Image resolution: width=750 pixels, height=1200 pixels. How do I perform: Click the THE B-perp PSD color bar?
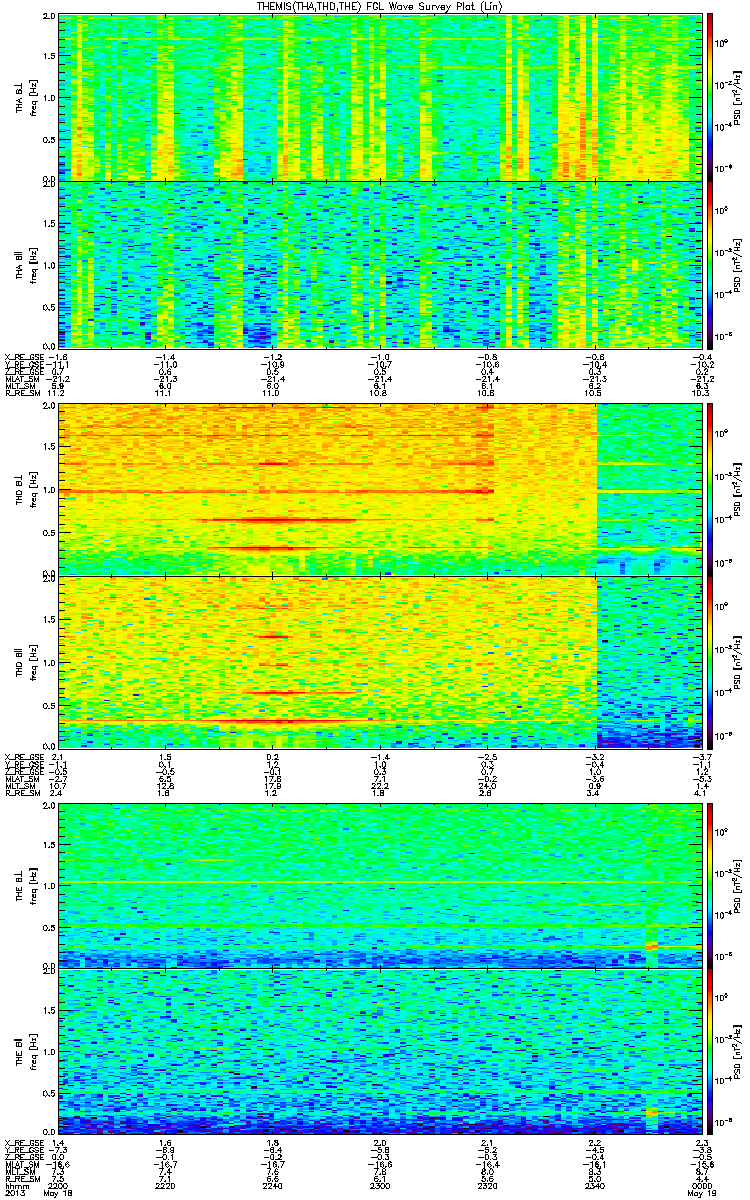tap(710, 885)
